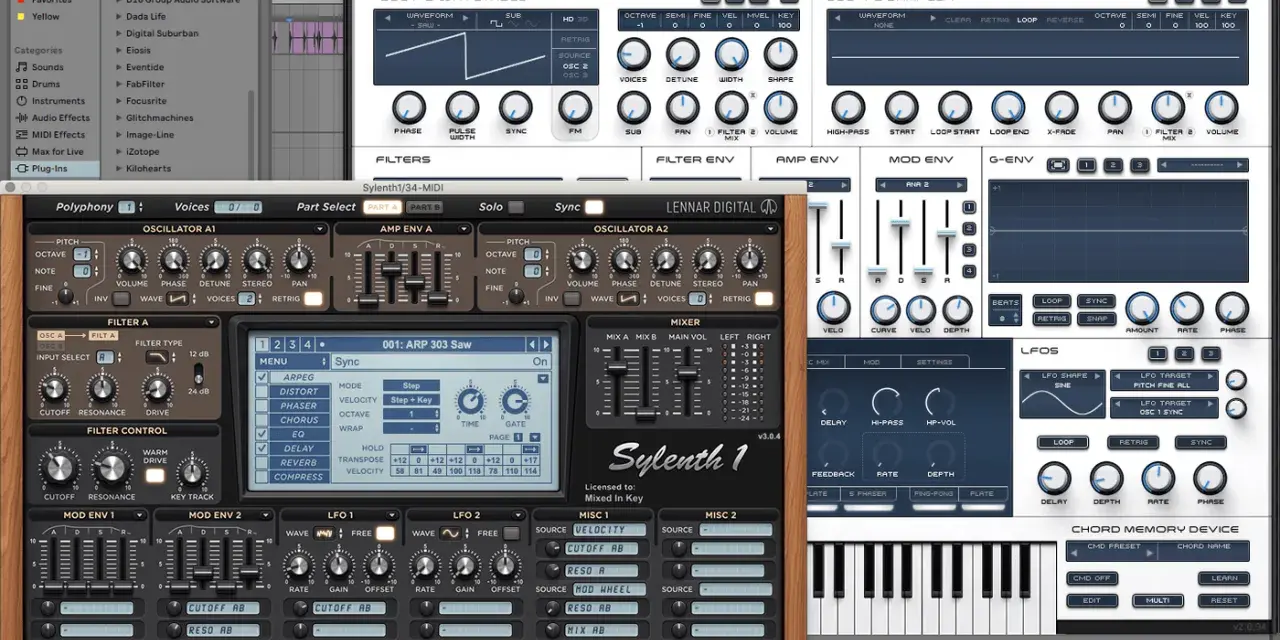Enable the PHASER effect checkbox
1280x640 pixels.
pos(262,406)
